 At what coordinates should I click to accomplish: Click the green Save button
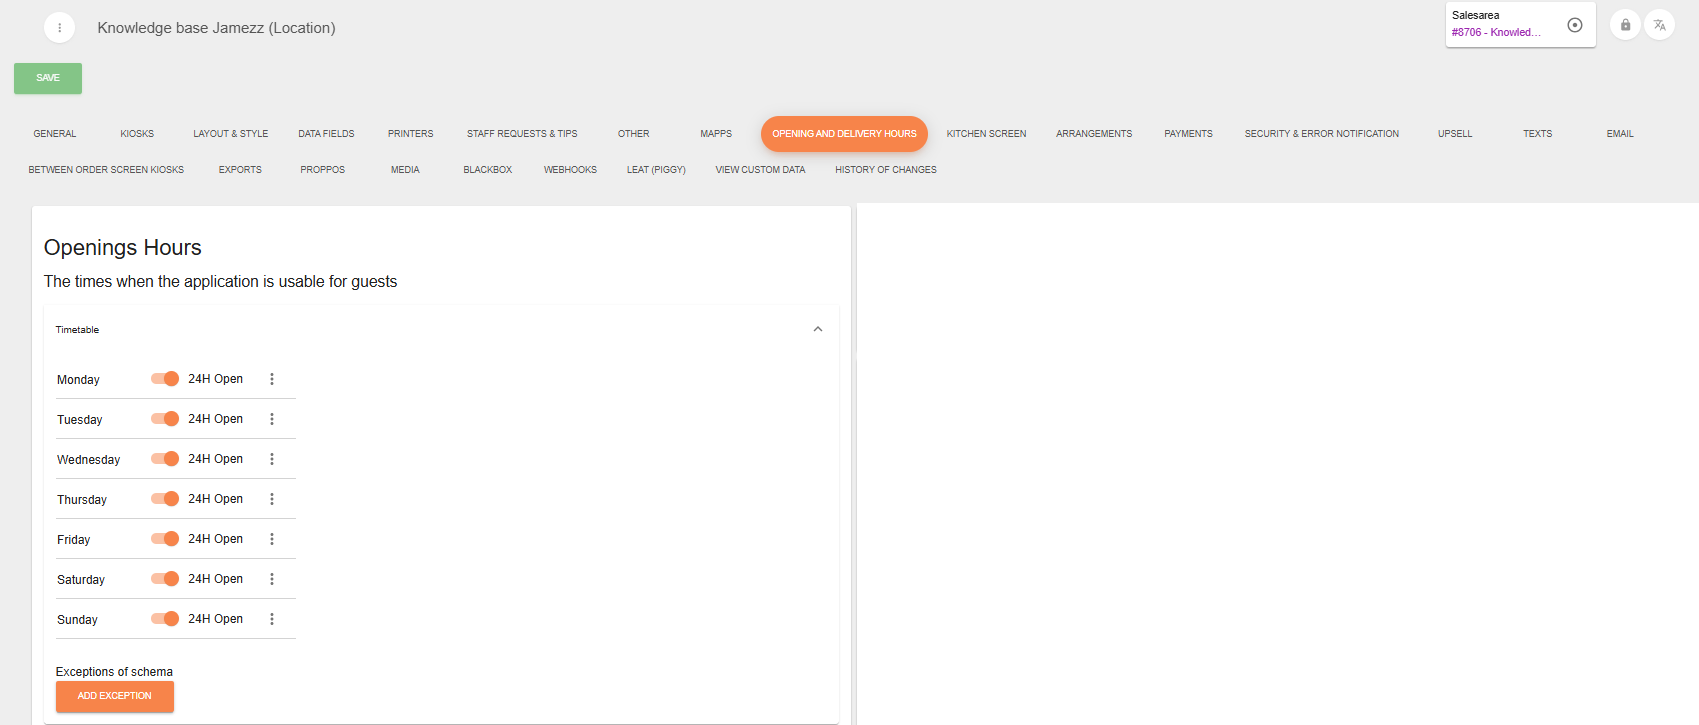point(48,78)
